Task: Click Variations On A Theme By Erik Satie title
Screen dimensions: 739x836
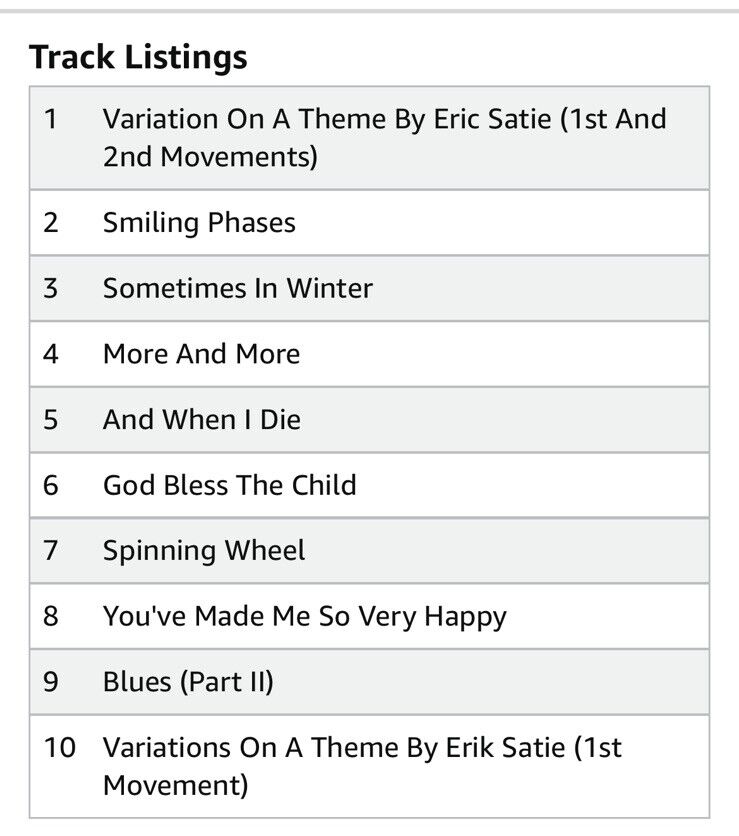Action: (x=362, y=765)
